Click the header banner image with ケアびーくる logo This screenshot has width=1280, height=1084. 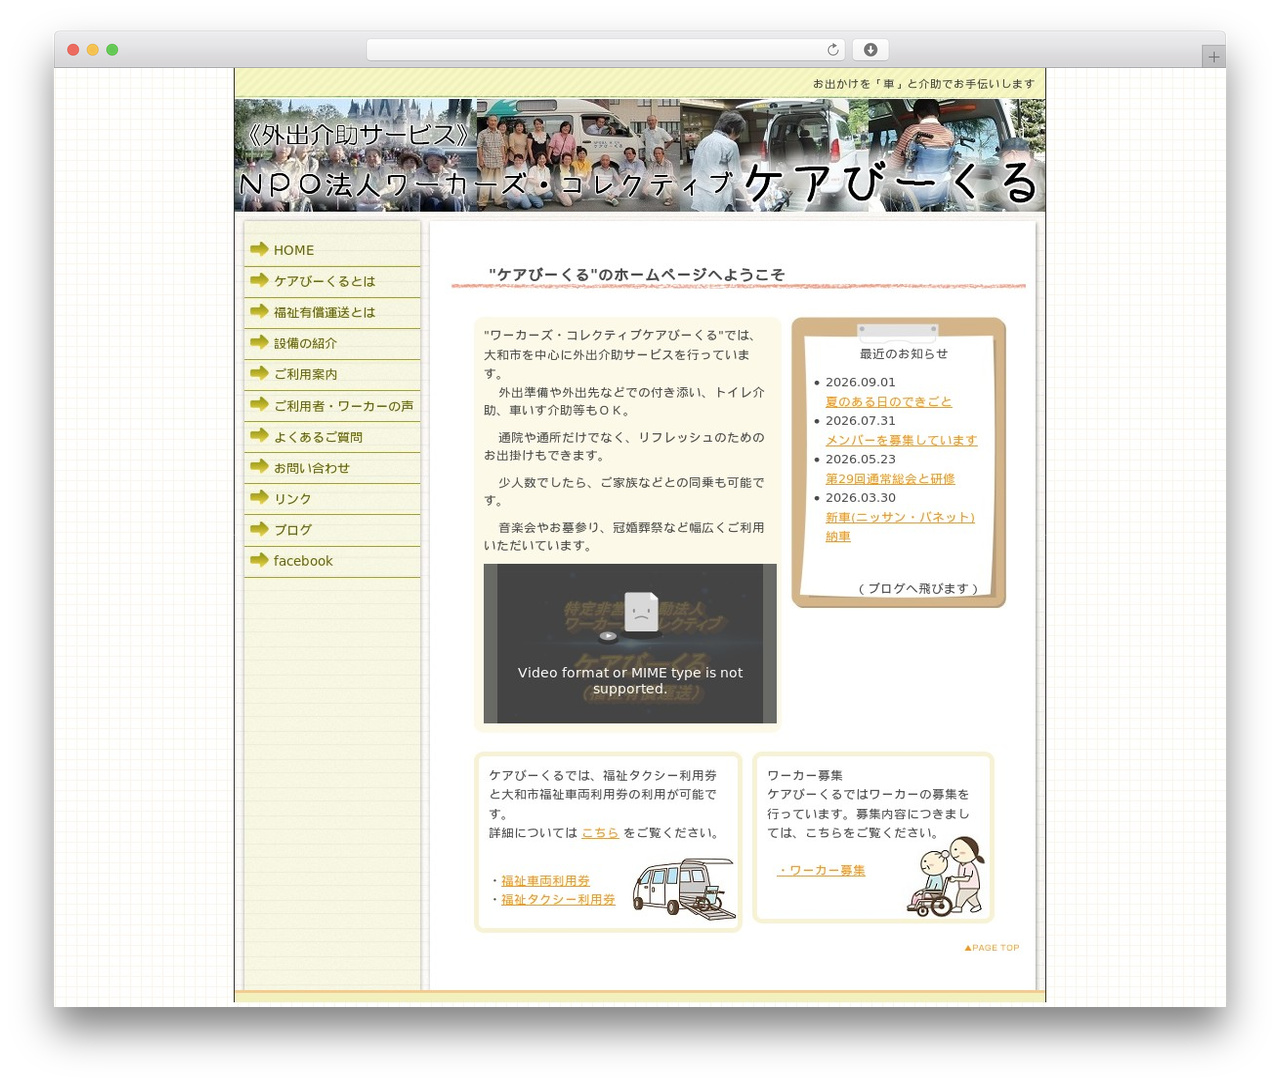pyautogui.click(x=640, y=155)
